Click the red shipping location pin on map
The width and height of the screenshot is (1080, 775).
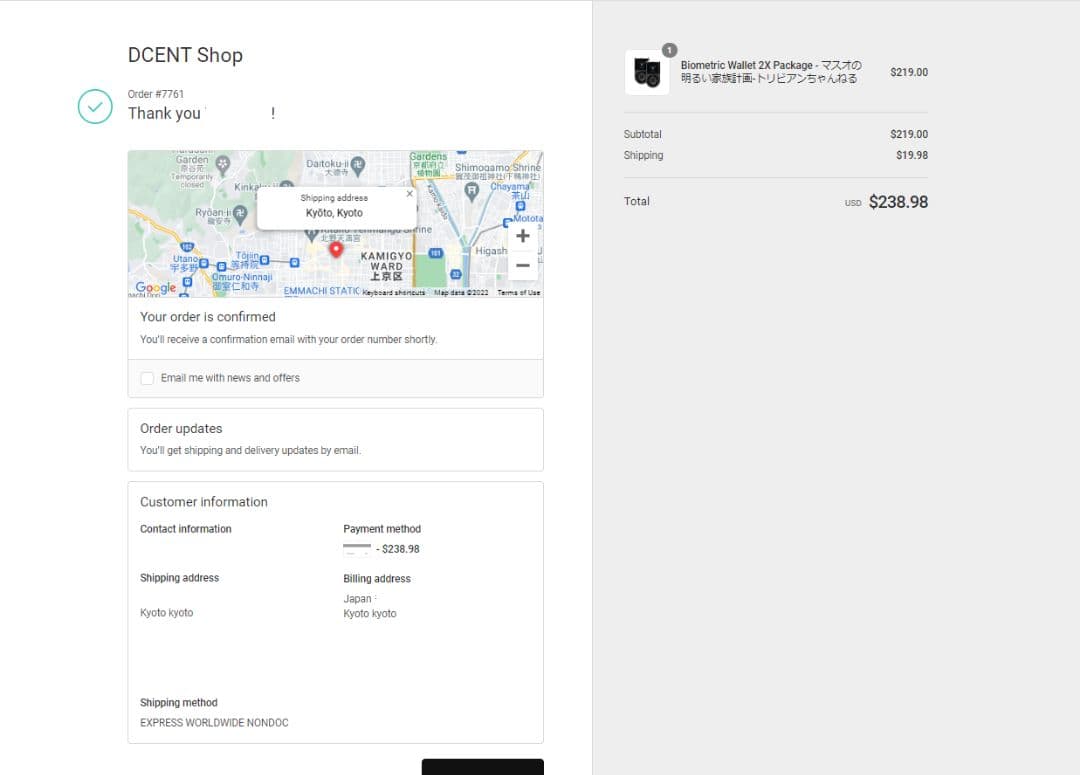336,250
